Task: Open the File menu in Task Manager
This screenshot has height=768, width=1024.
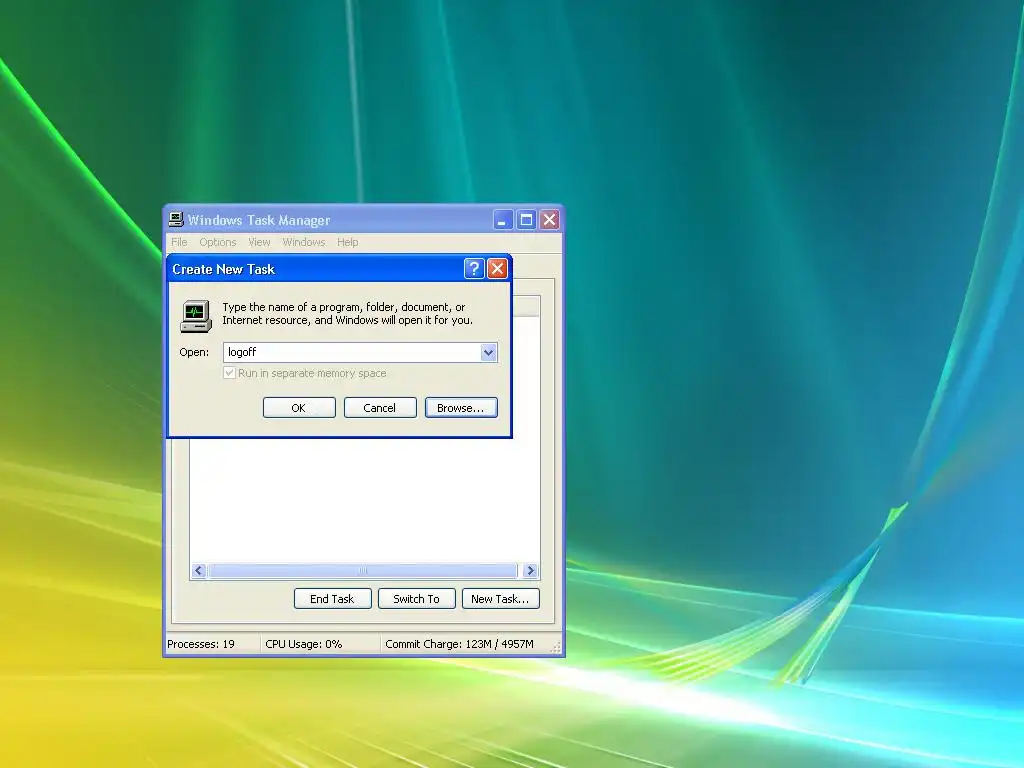Action: pos(179,242)
